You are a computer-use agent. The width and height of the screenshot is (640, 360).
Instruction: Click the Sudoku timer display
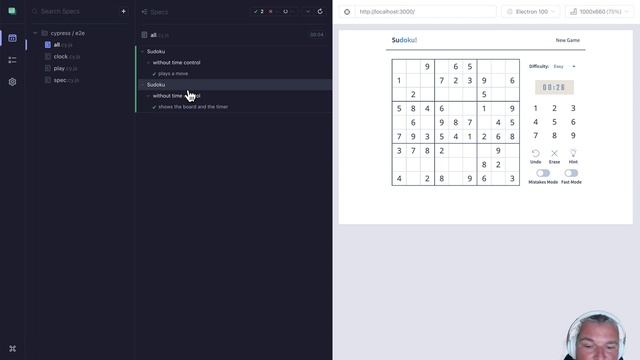click(554, 87)
